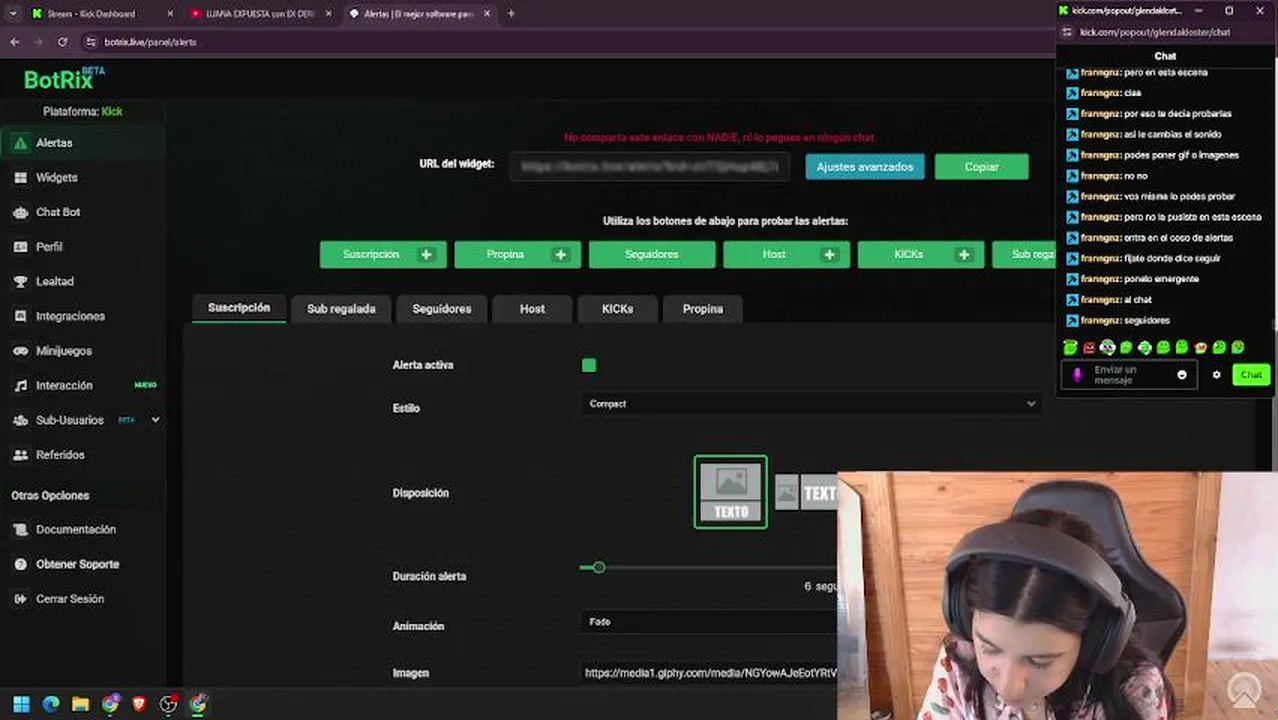Click the plus on the Host test button
Screen dimensions: 1278x720
tap(829, 255)
